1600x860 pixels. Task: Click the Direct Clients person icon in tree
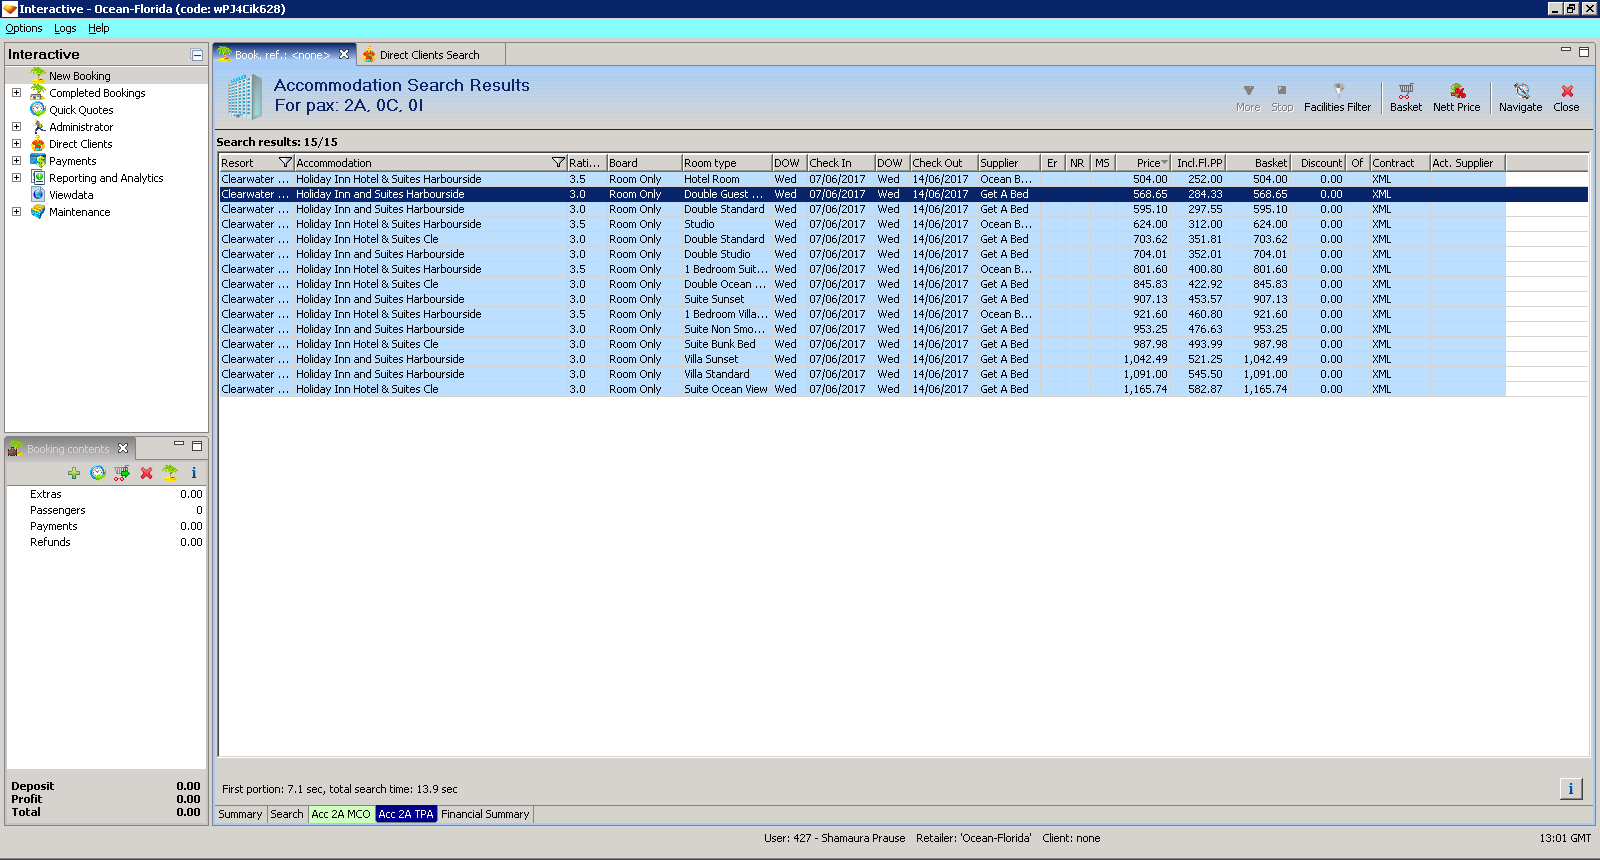tap(38, 144)
